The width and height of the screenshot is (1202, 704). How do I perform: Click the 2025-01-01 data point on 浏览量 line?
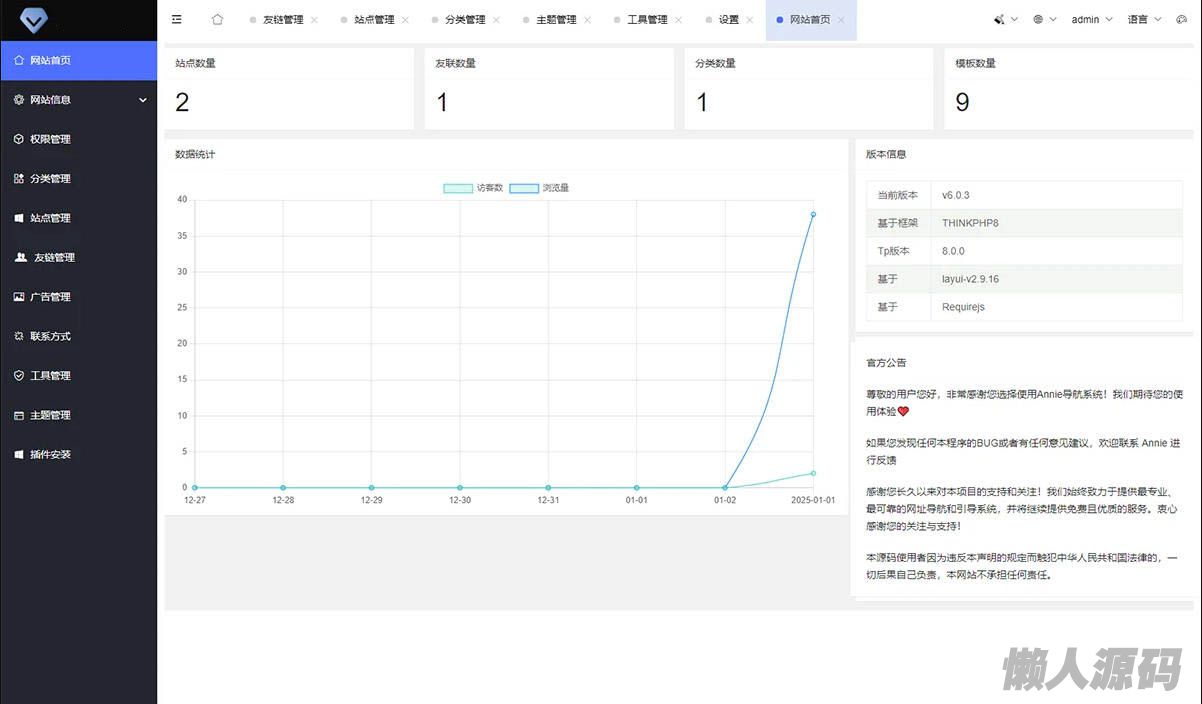(813, 214)
